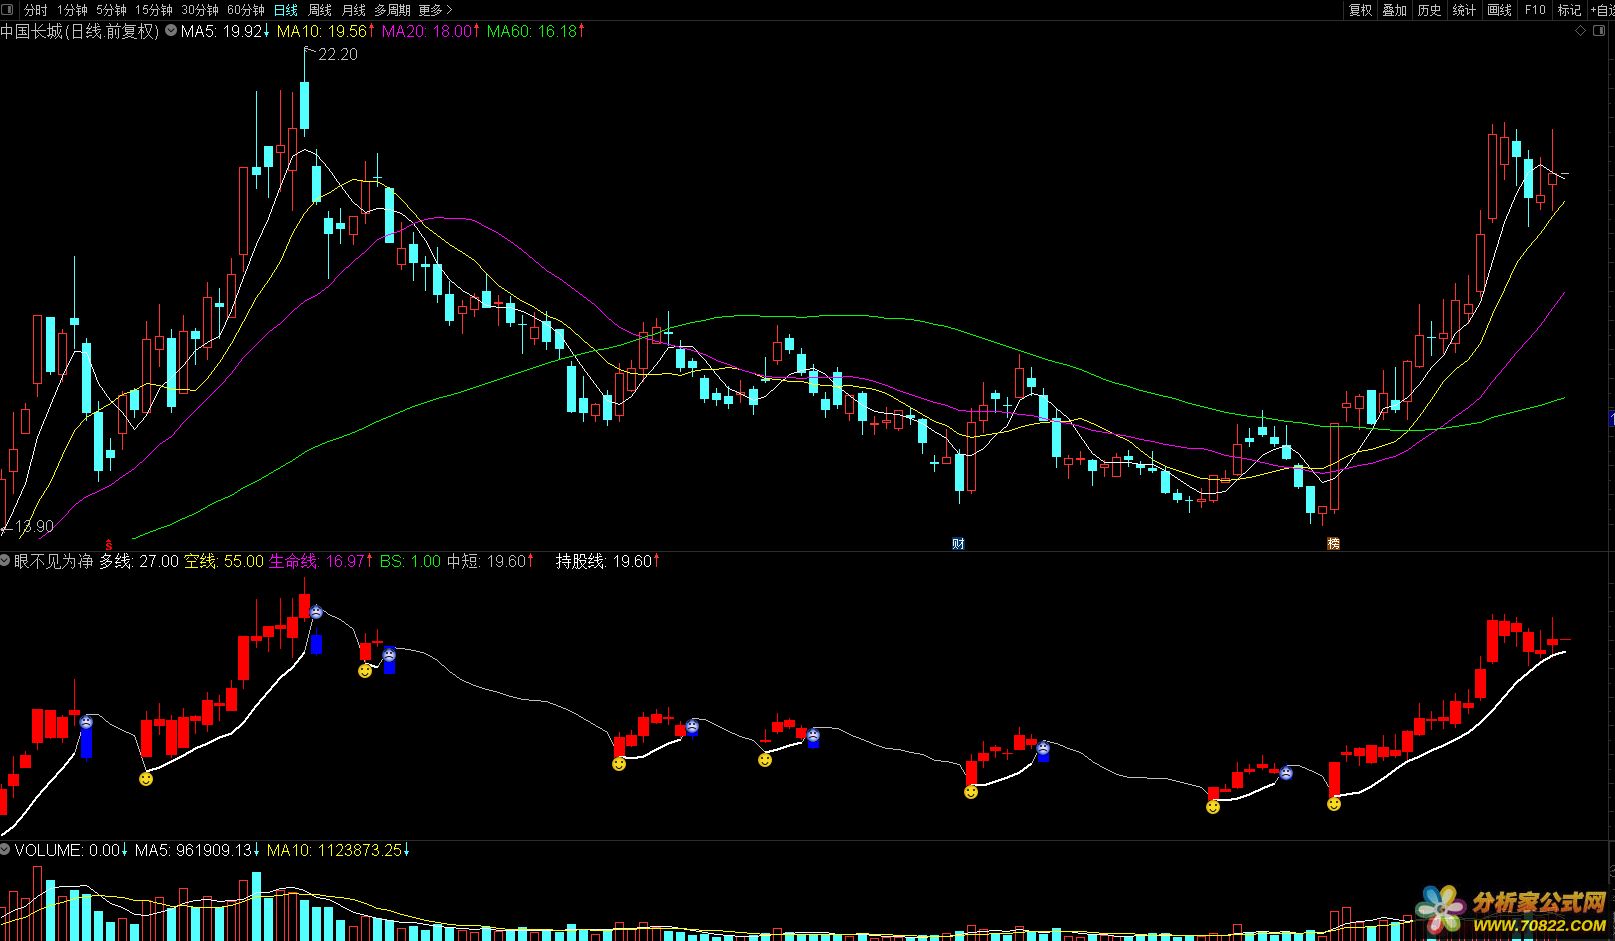This screenshot has width=1615, height=941.
Task: Select the 月线 monthly chart tab
Action: [x=354, y=10]
